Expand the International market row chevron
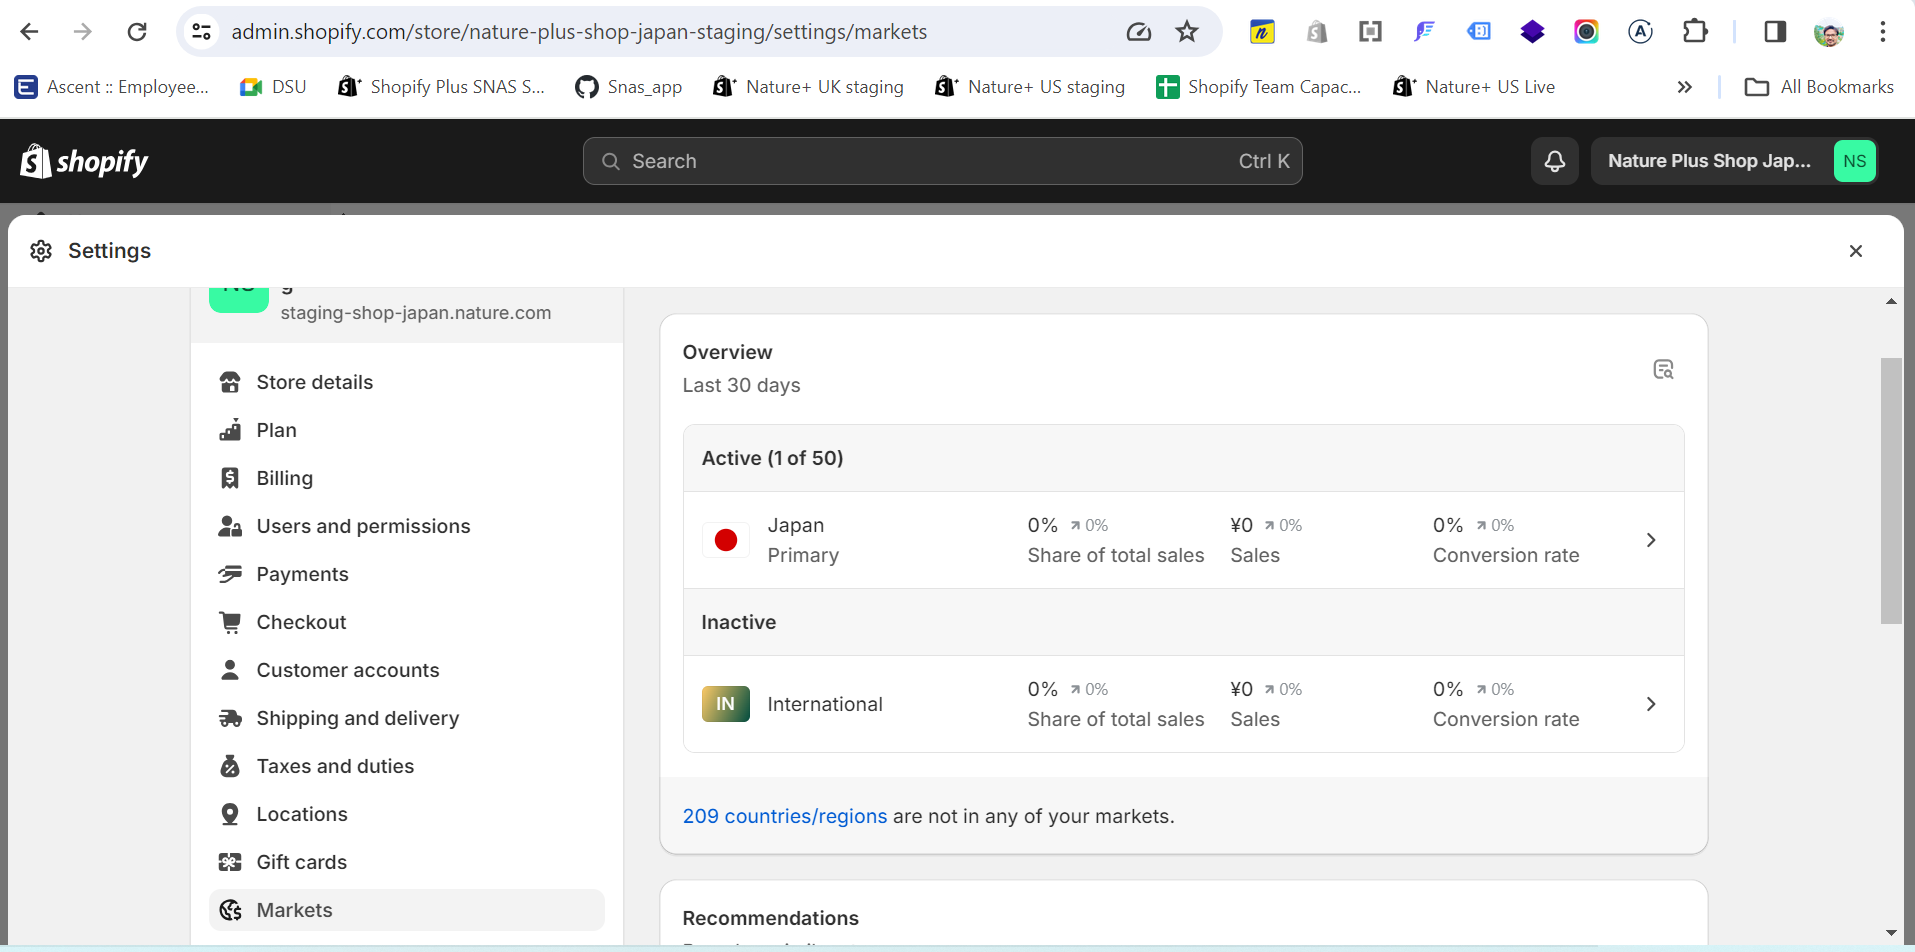Viewport: 1915px width, 952px height. point(1651,704)
